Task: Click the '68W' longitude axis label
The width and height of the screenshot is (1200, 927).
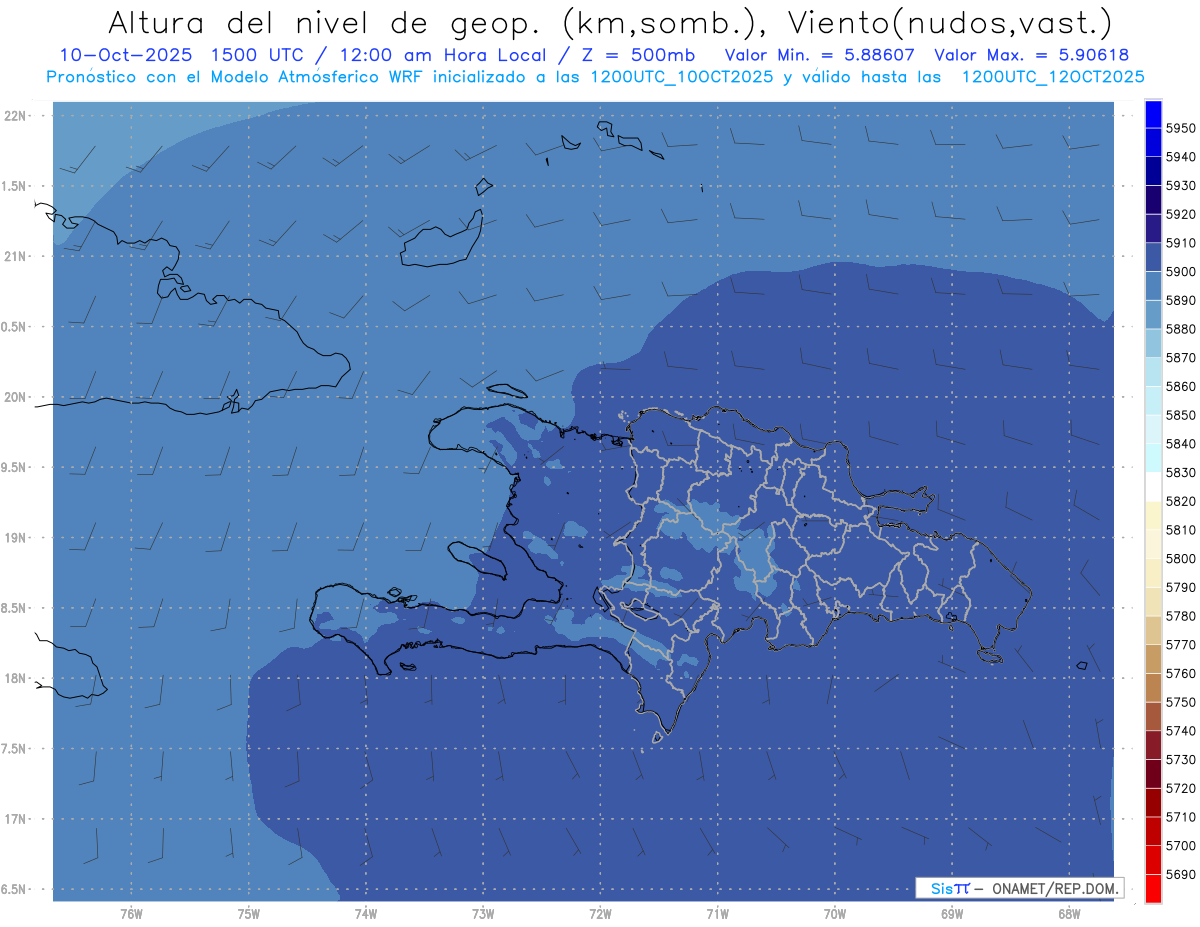Action: point(1069,913)
